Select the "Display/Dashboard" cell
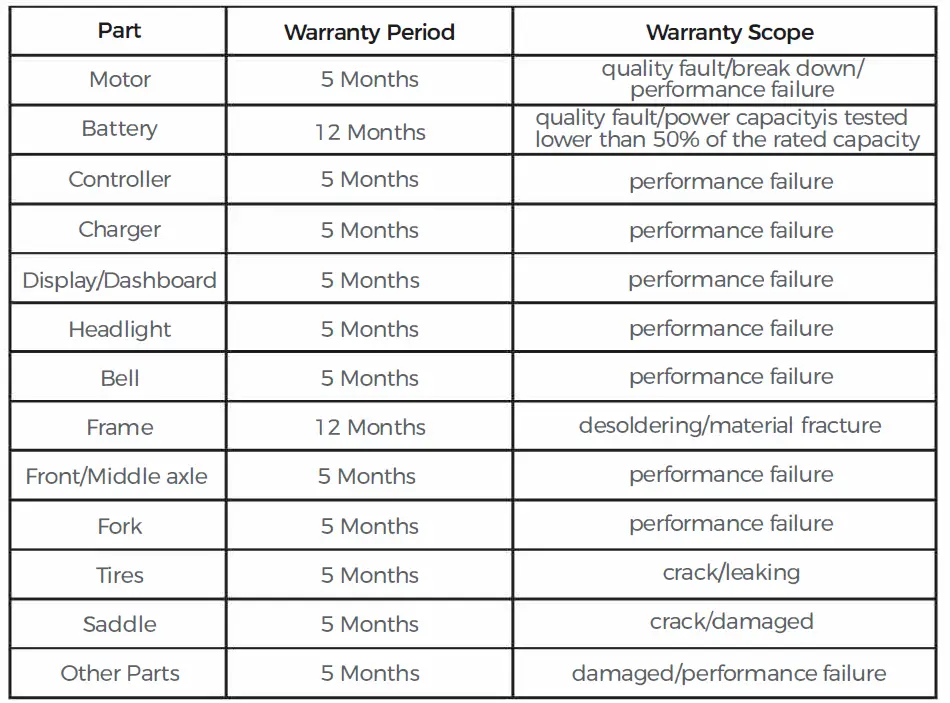950x703 pixels. pyautogui.click(x=119, y=280)
